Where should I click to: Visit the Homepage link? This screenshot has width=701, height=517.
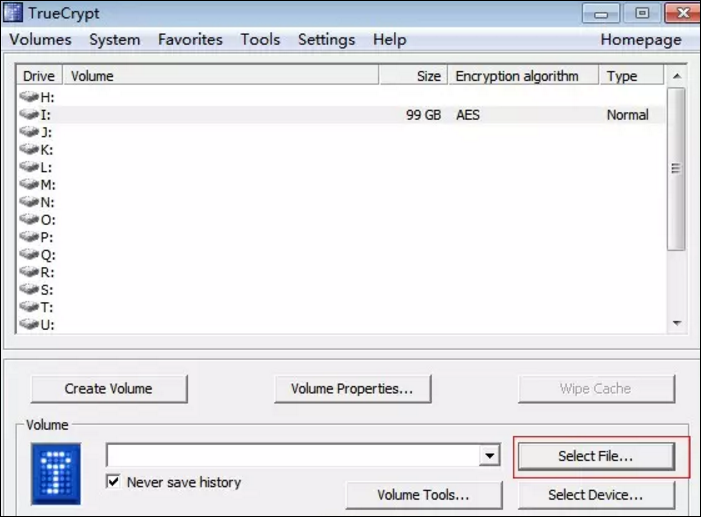coord(641,39)
